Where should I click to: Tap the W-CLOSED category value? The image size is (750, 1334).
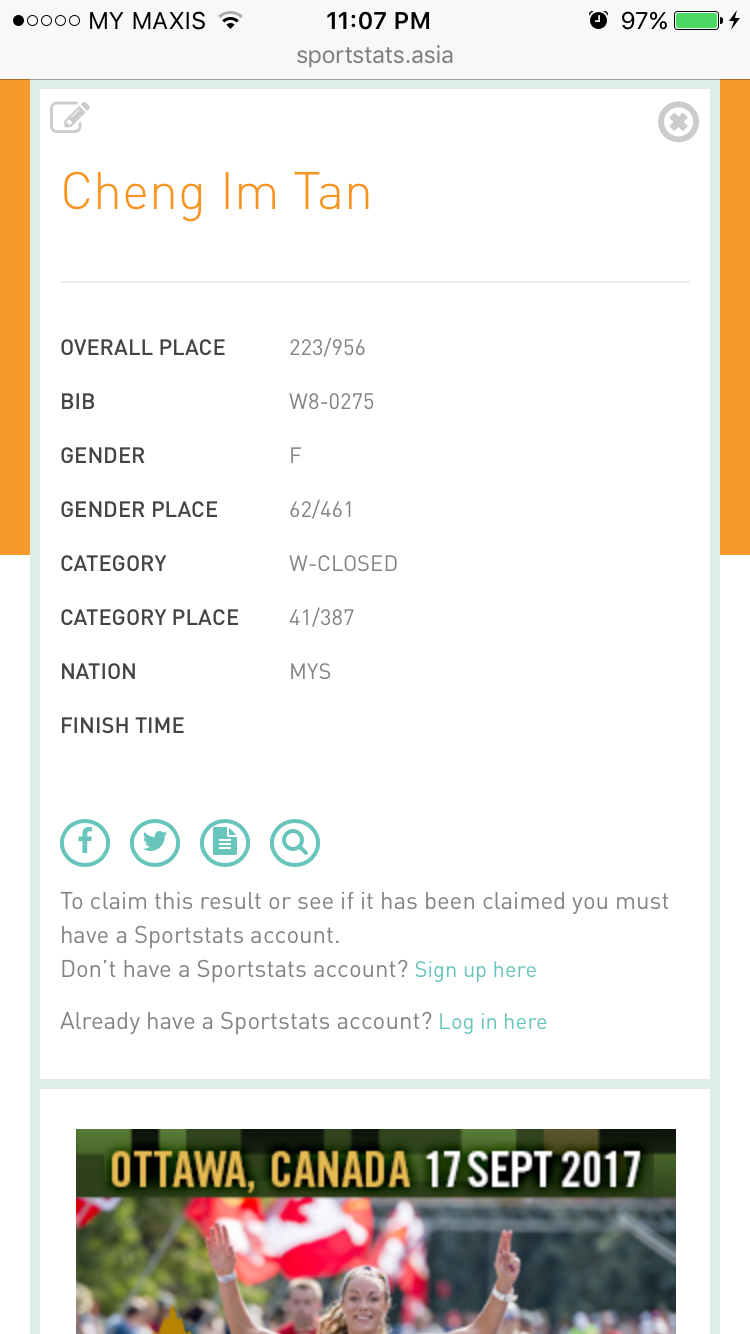tap(343, 564)
